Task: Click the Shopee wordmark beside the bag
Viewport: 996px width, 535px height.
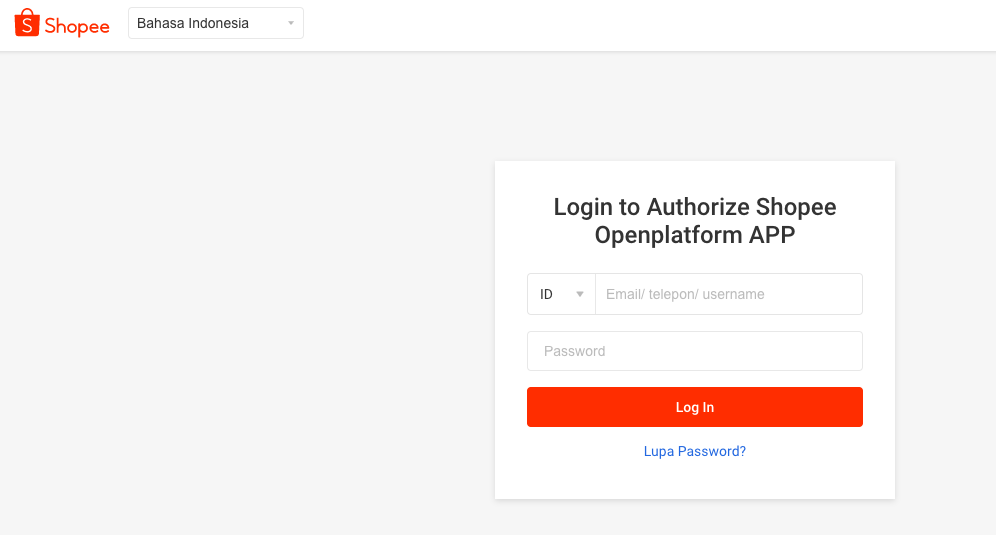Action: [77, 27]
